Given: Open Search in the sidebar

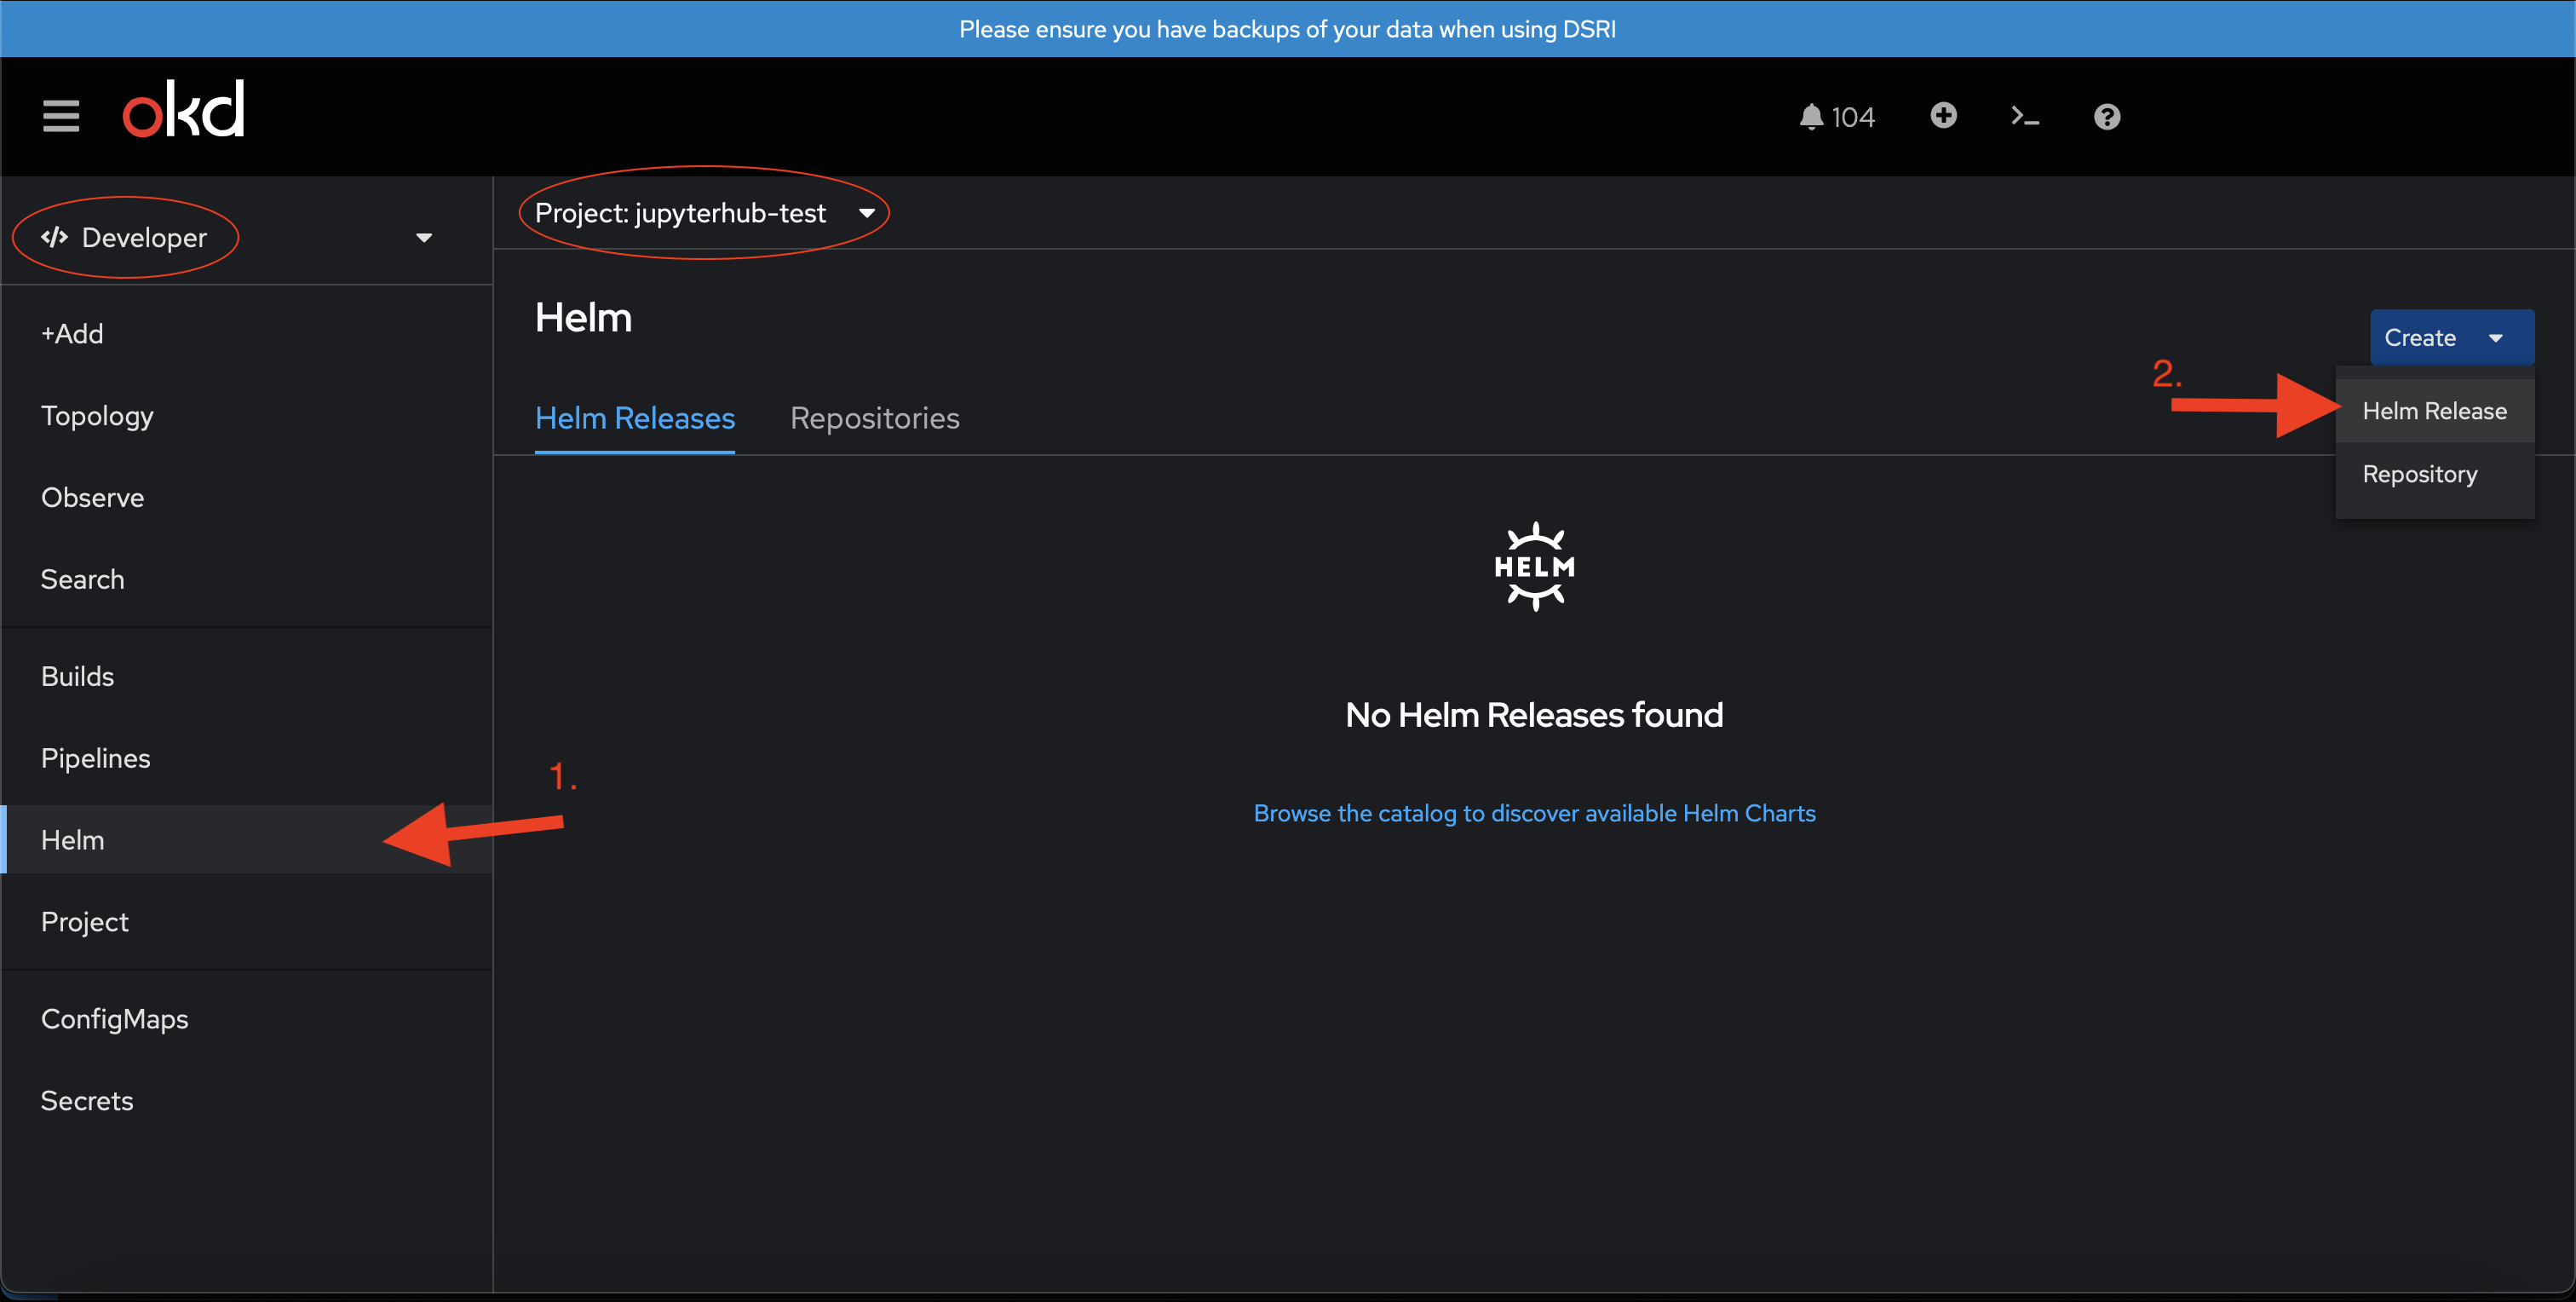Looking at the screenshot, I should point(247,580).
